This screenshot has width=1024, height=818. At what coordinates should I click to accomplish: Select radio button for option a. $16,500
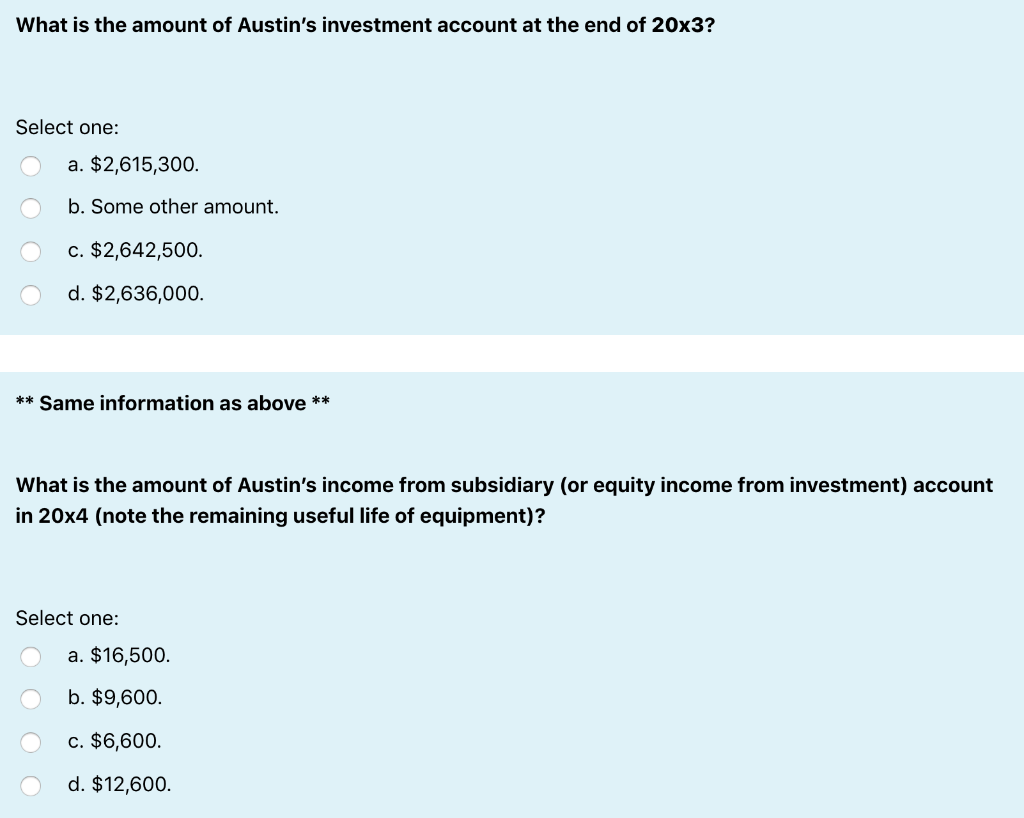click(30, 656)
